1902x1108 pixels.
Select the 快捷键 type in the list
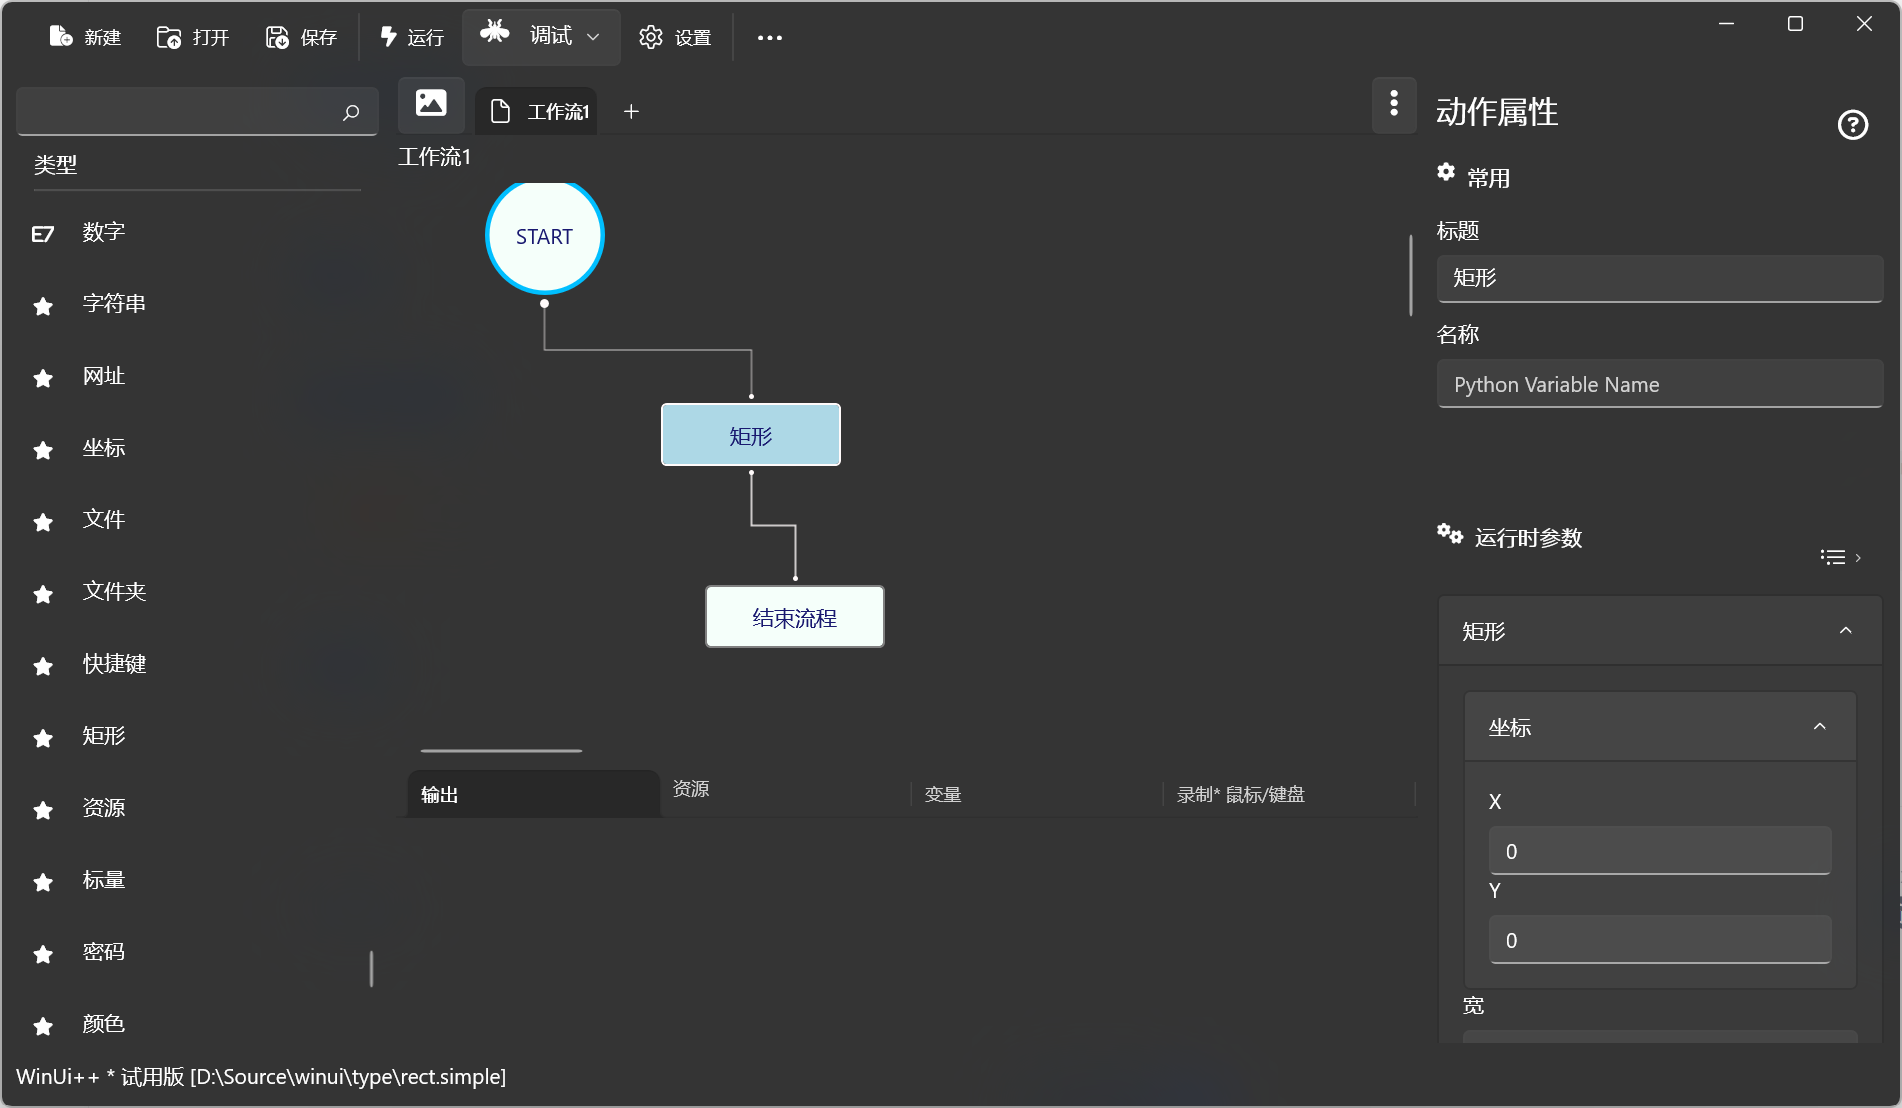pos(114,664)
